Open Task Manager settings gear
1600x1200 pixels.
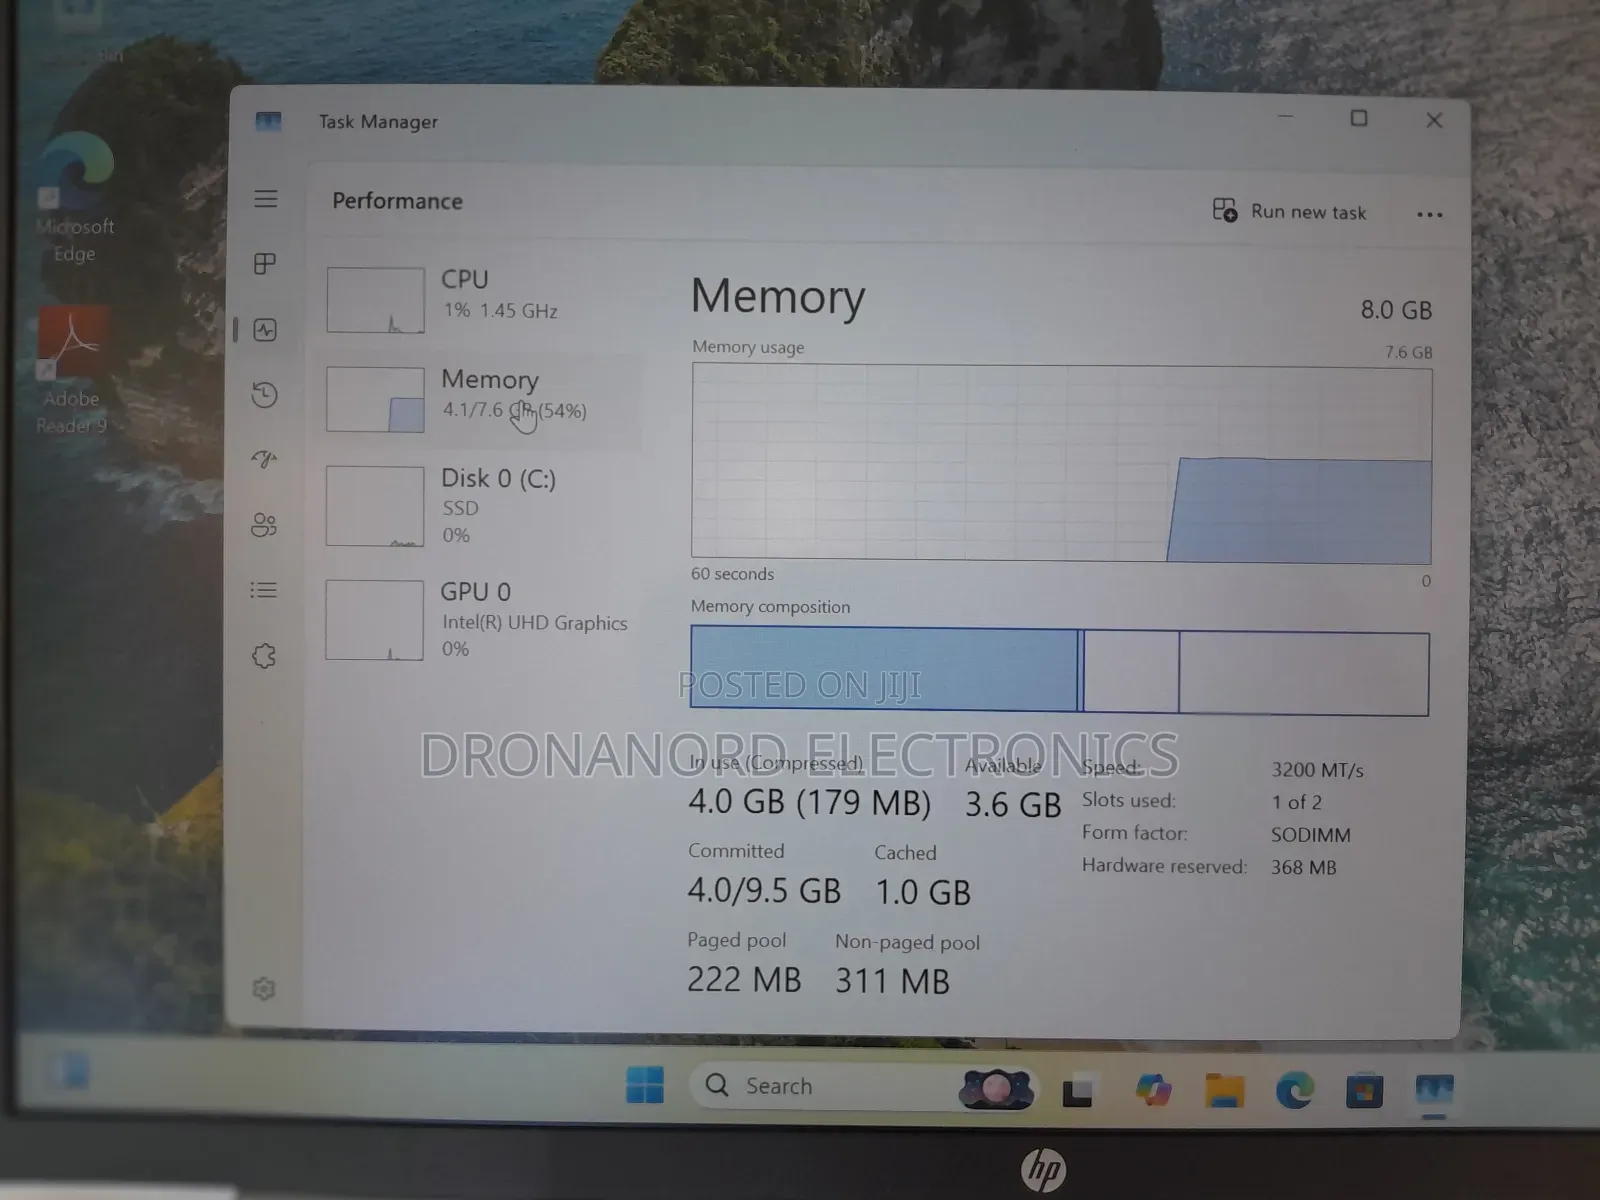click(x=263, y=989)
